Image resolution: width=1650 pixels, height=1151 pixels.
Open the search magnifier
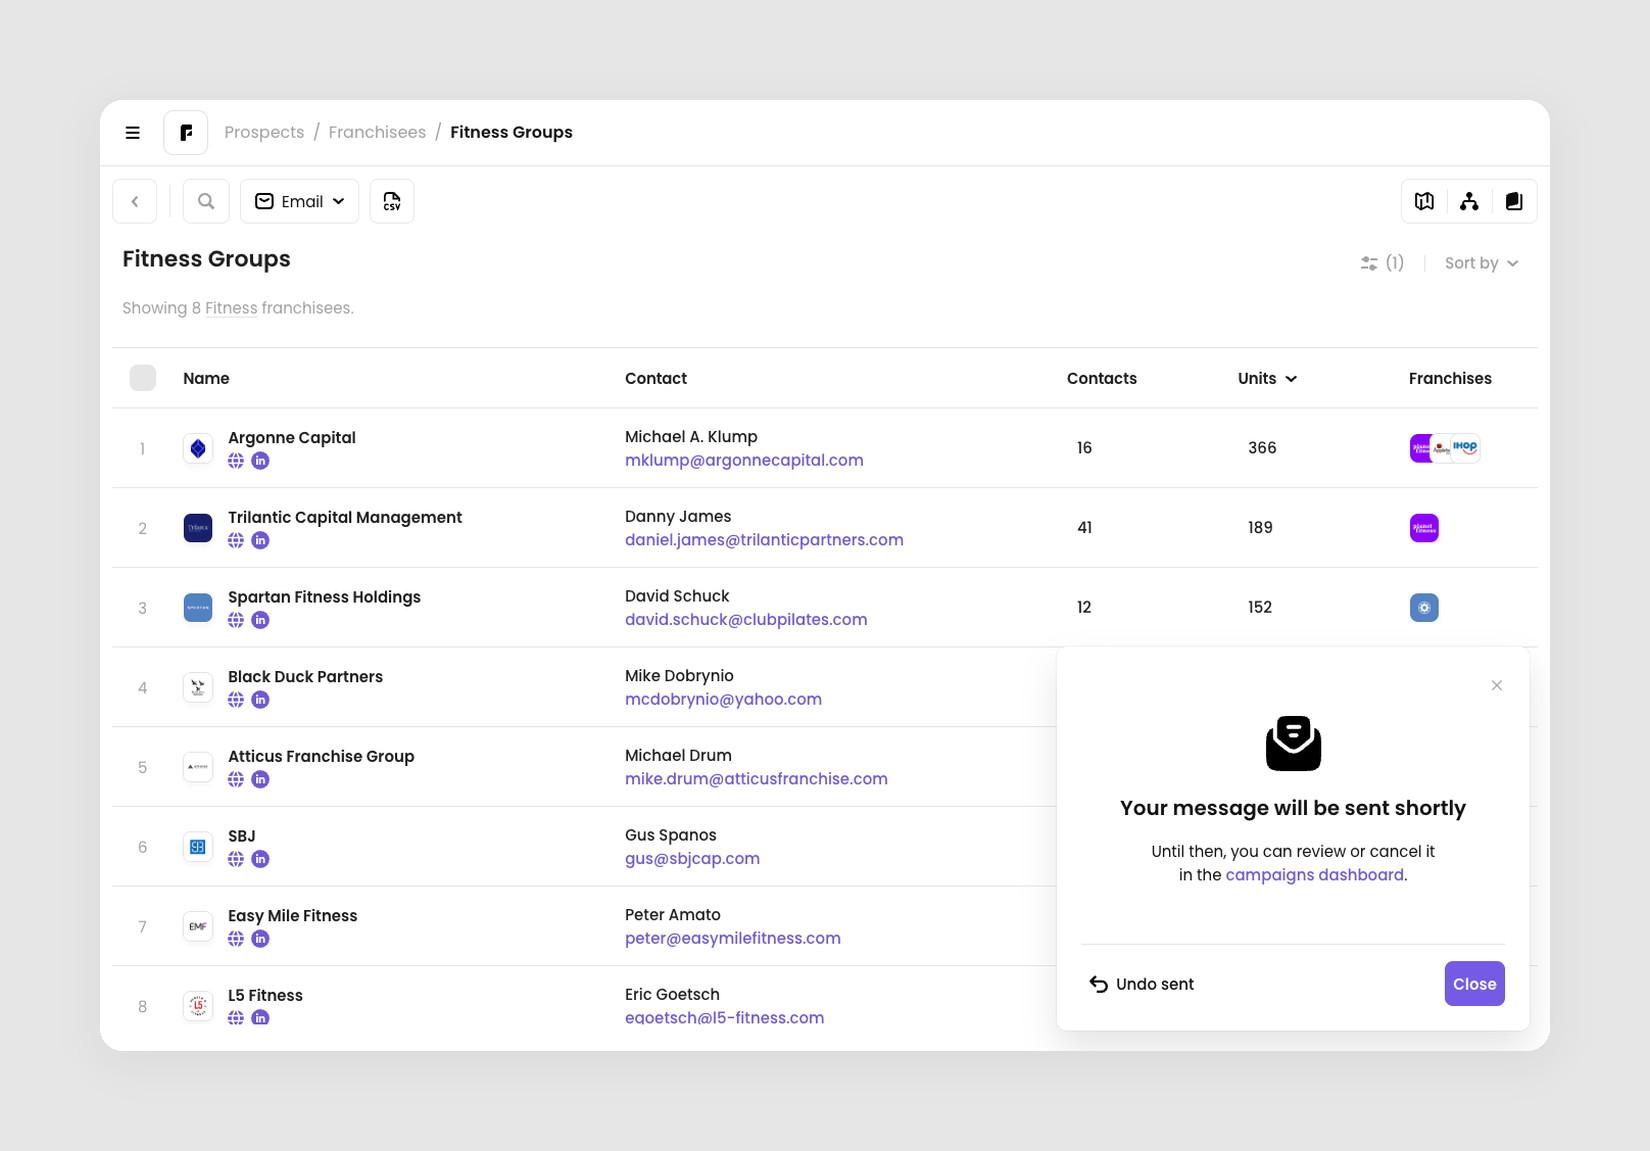[x=206, y=202]
